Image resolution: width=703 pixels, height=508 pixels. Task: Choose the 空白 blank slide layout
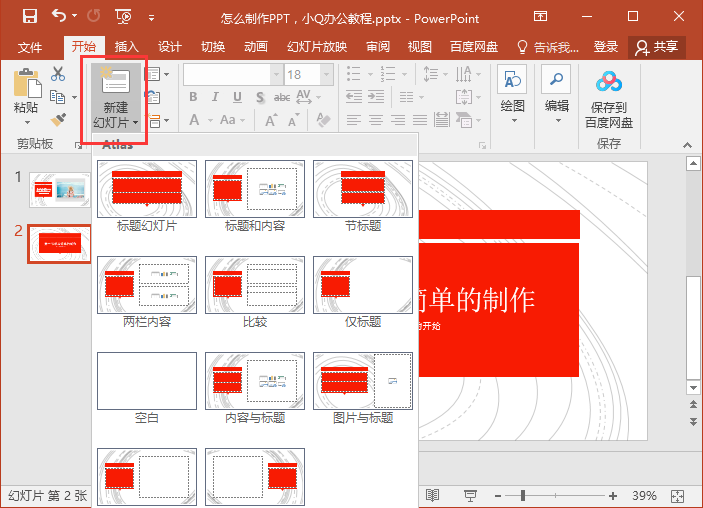coord(147,388)
